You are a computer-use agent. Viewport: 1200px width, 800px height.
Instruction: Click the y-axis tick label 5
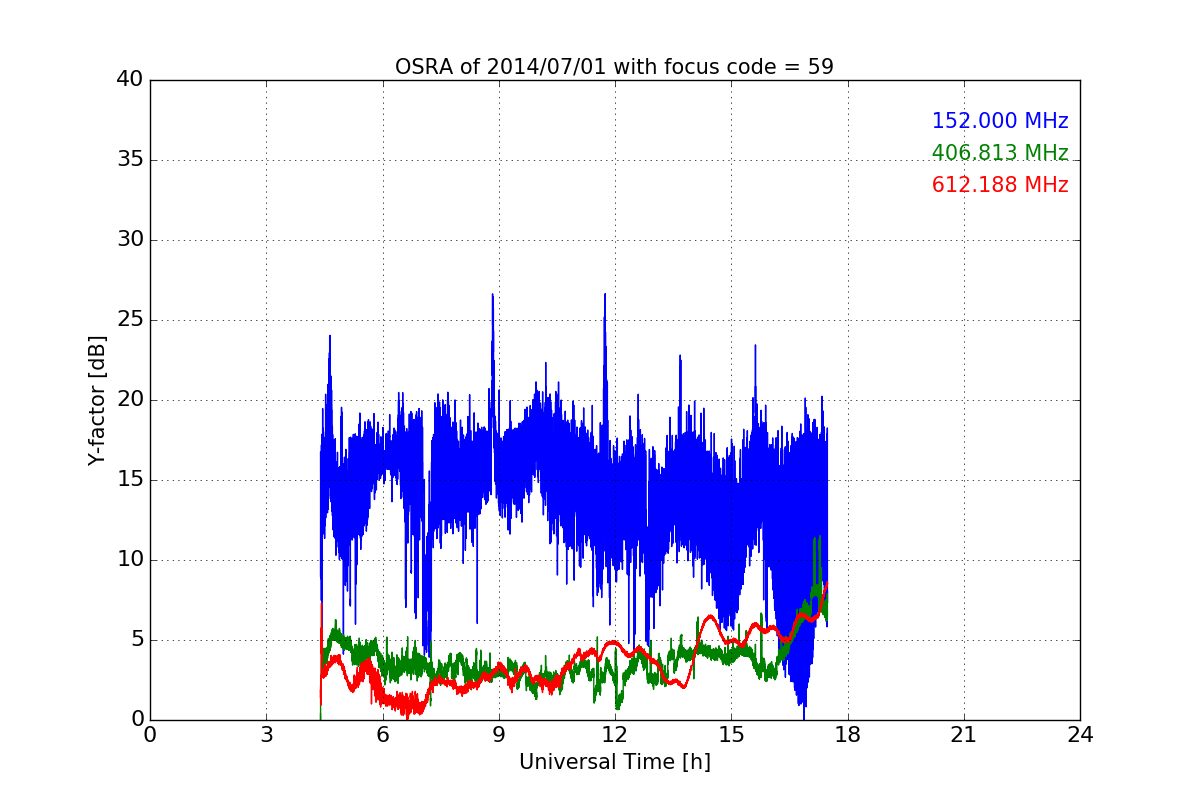tap(137, 640)
